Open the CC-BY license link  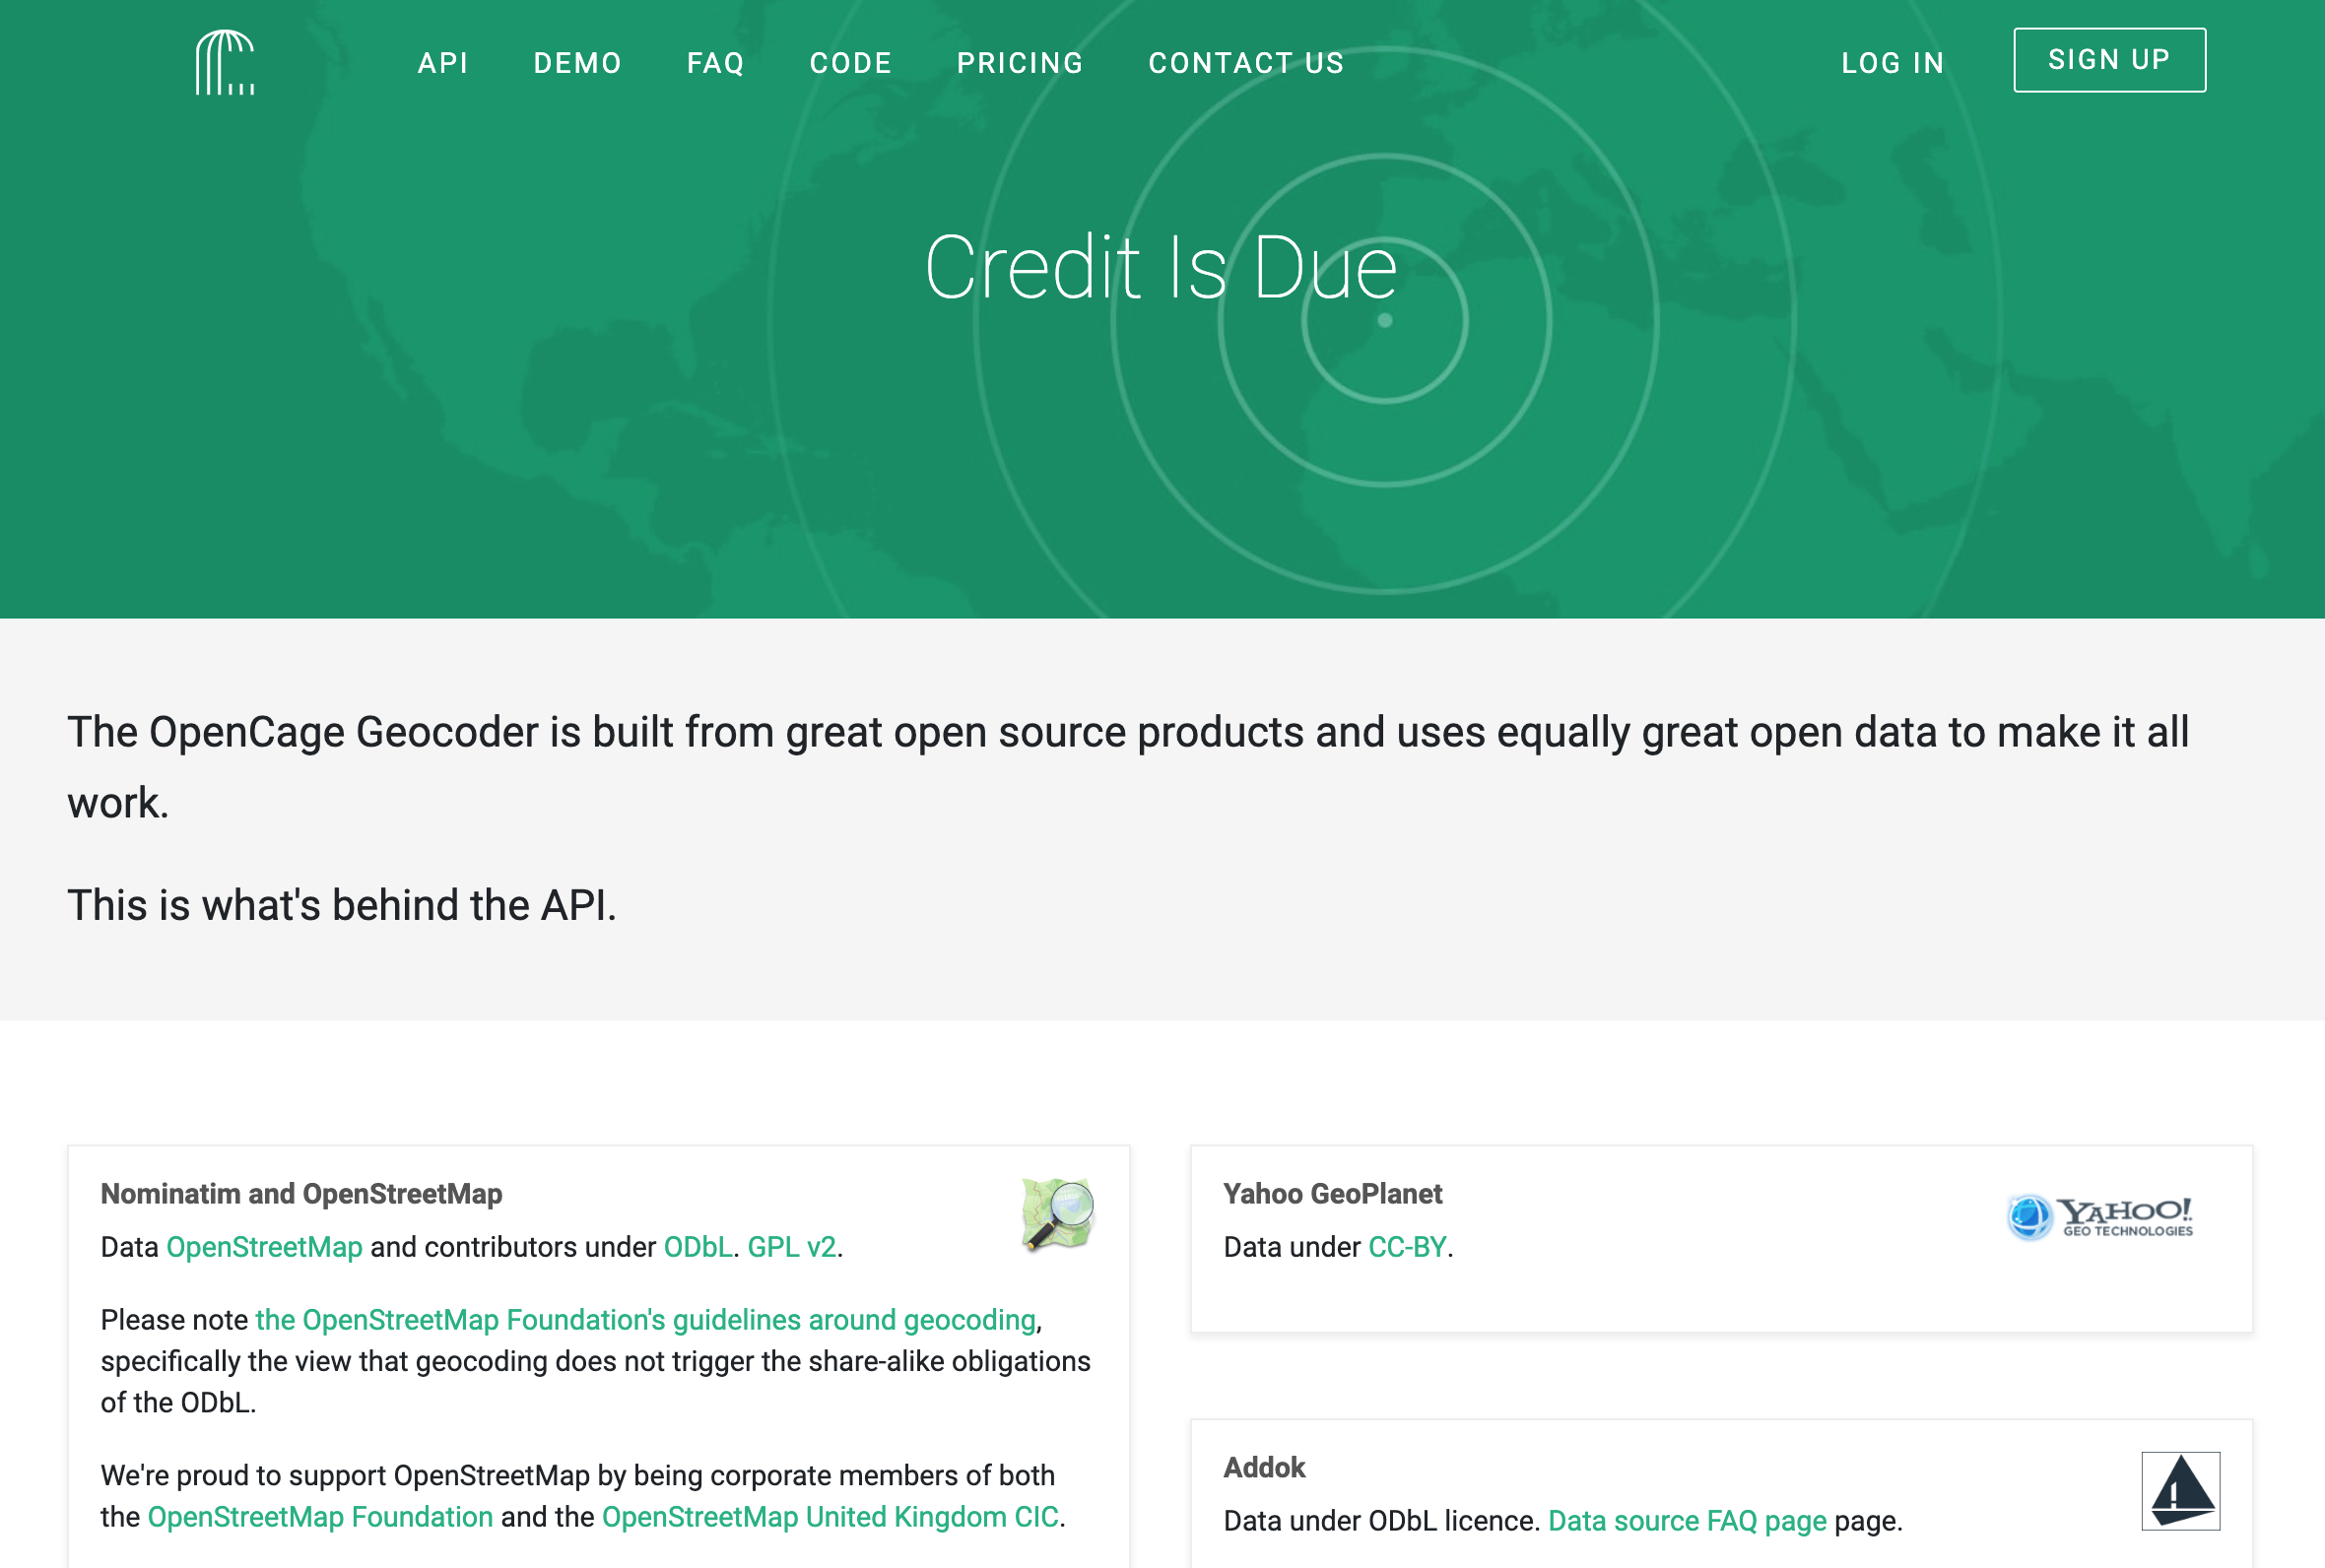(x=1406, y=1247)
